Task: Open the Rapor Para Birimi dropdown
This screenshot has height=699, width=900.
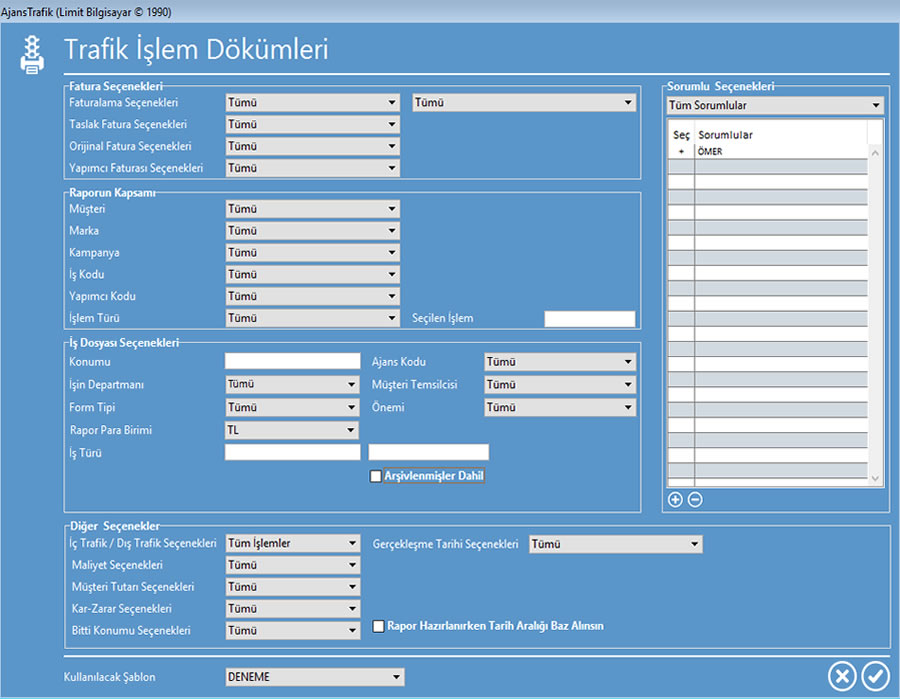Action: [292, 430]
